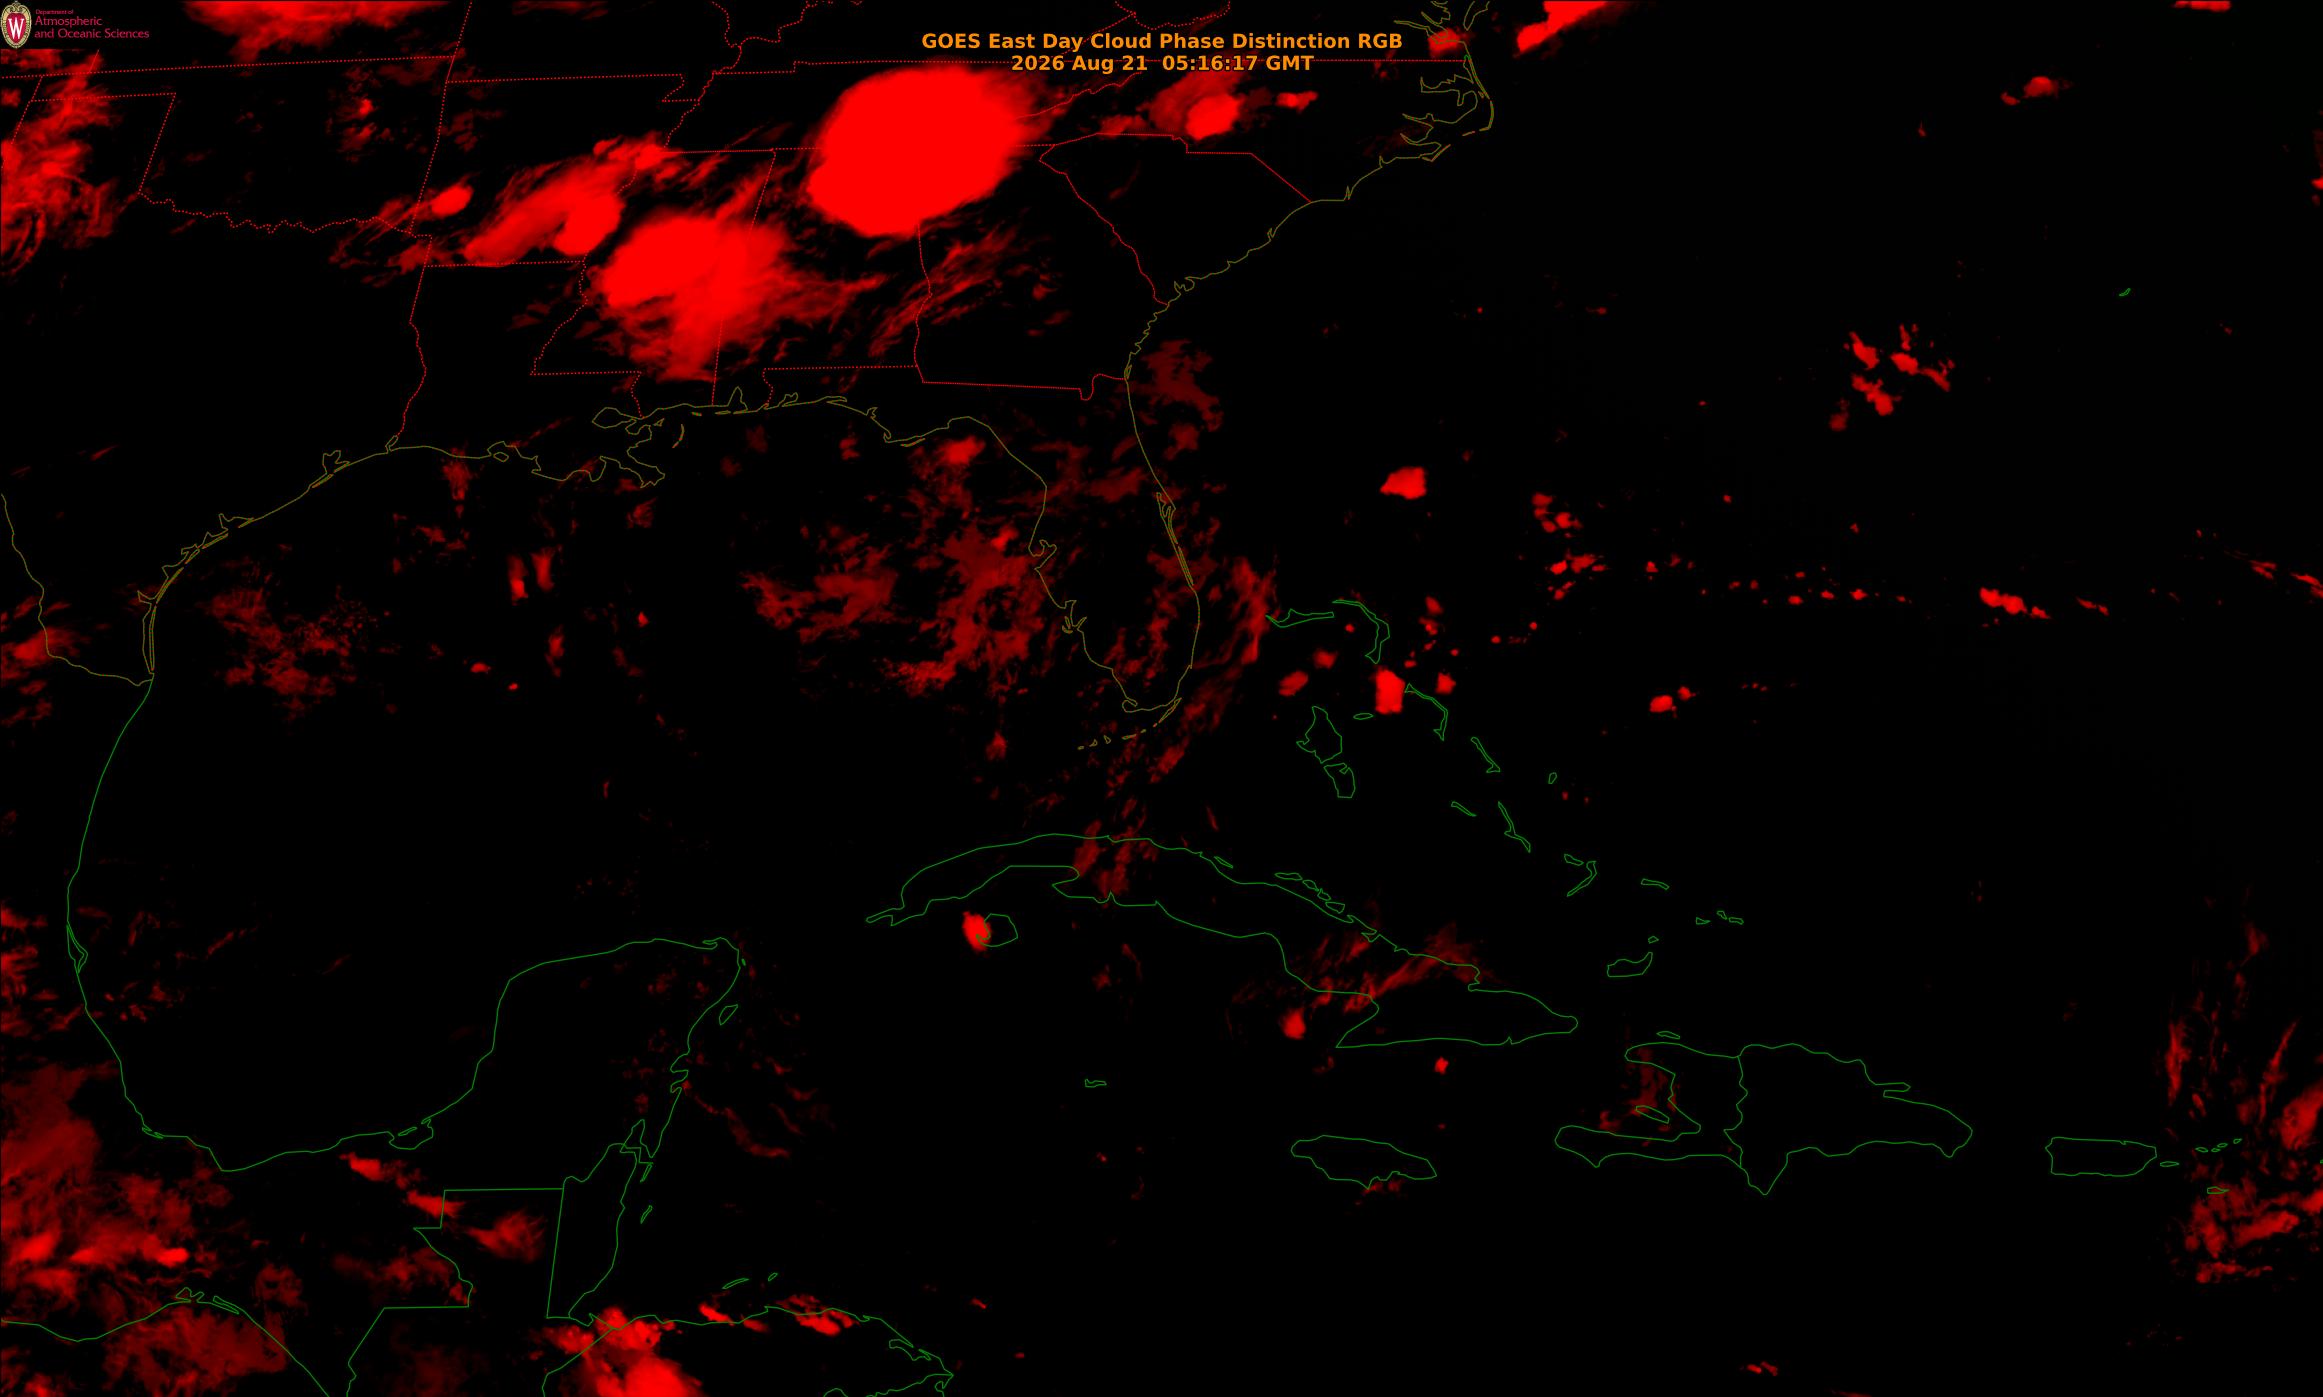2323x1397 pixels.
Task: Click the UW-Madison crest logo
Action: tap(16, 25)
